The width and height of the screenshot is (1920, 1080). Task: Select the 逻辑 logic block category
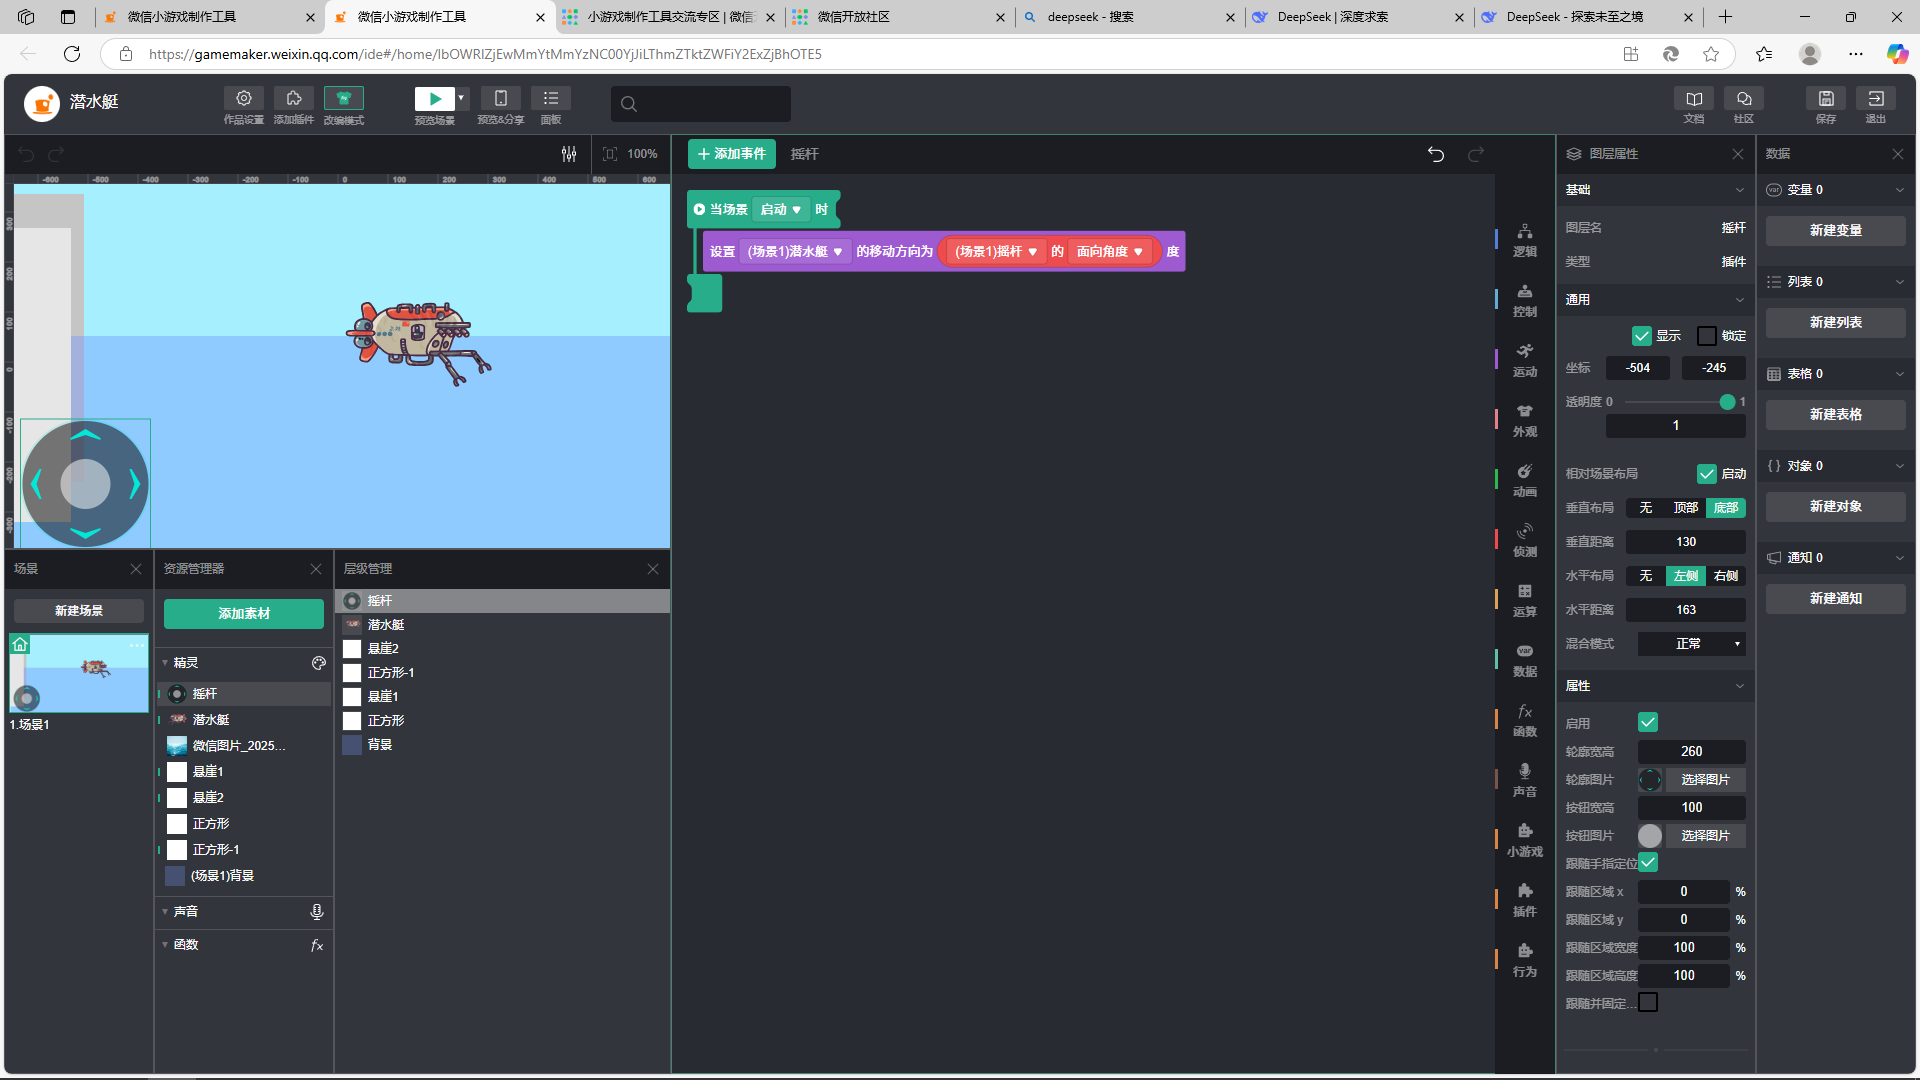pyautogui.click(x=1524, y=240)
